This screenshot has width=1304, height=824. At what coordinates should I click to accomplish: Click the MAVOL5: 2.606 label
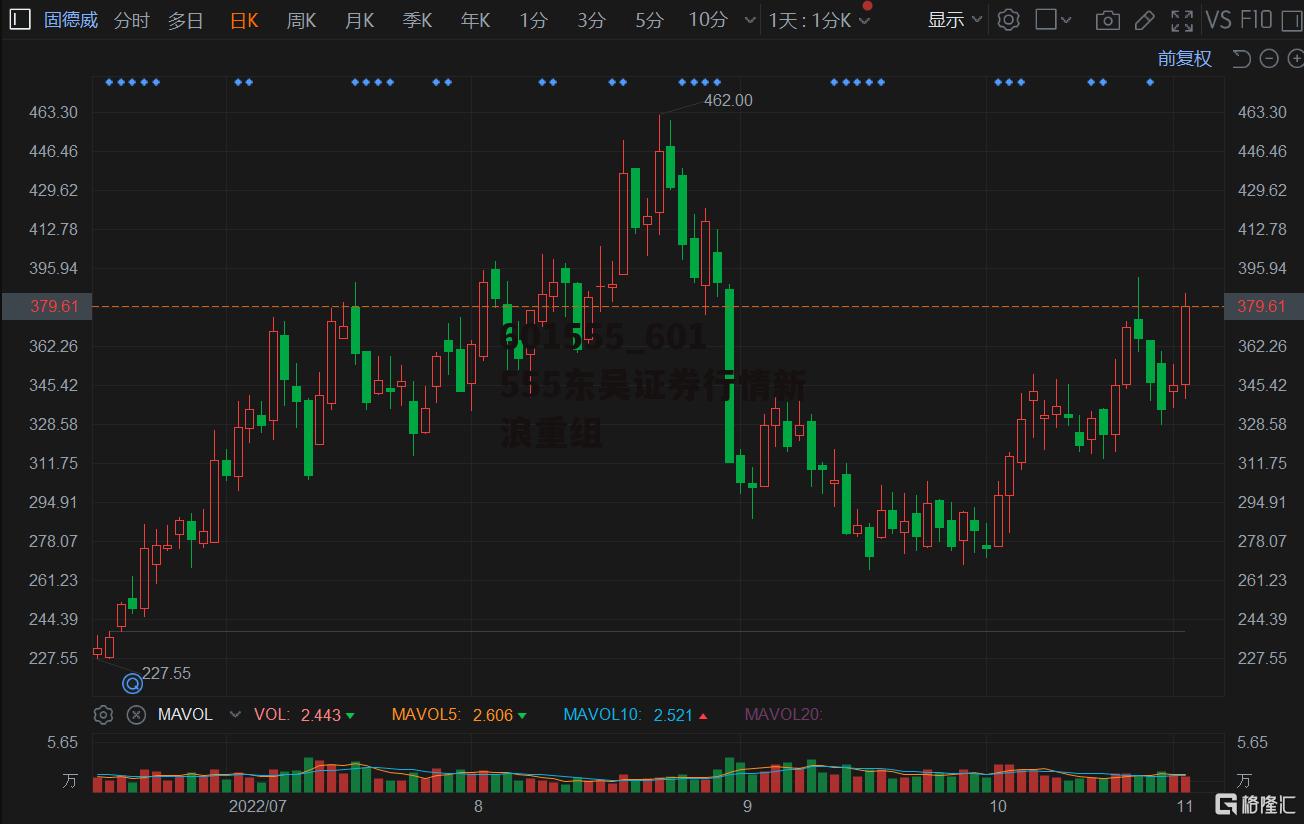(459, 714)
